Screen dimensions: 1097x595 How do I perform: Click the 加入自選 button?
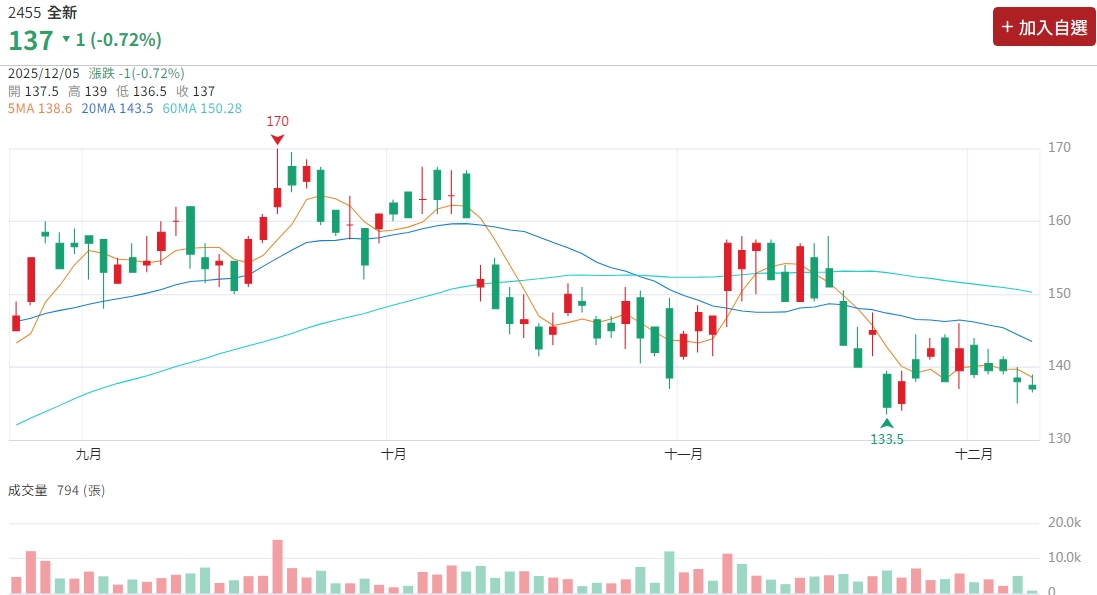(1044, 27)
